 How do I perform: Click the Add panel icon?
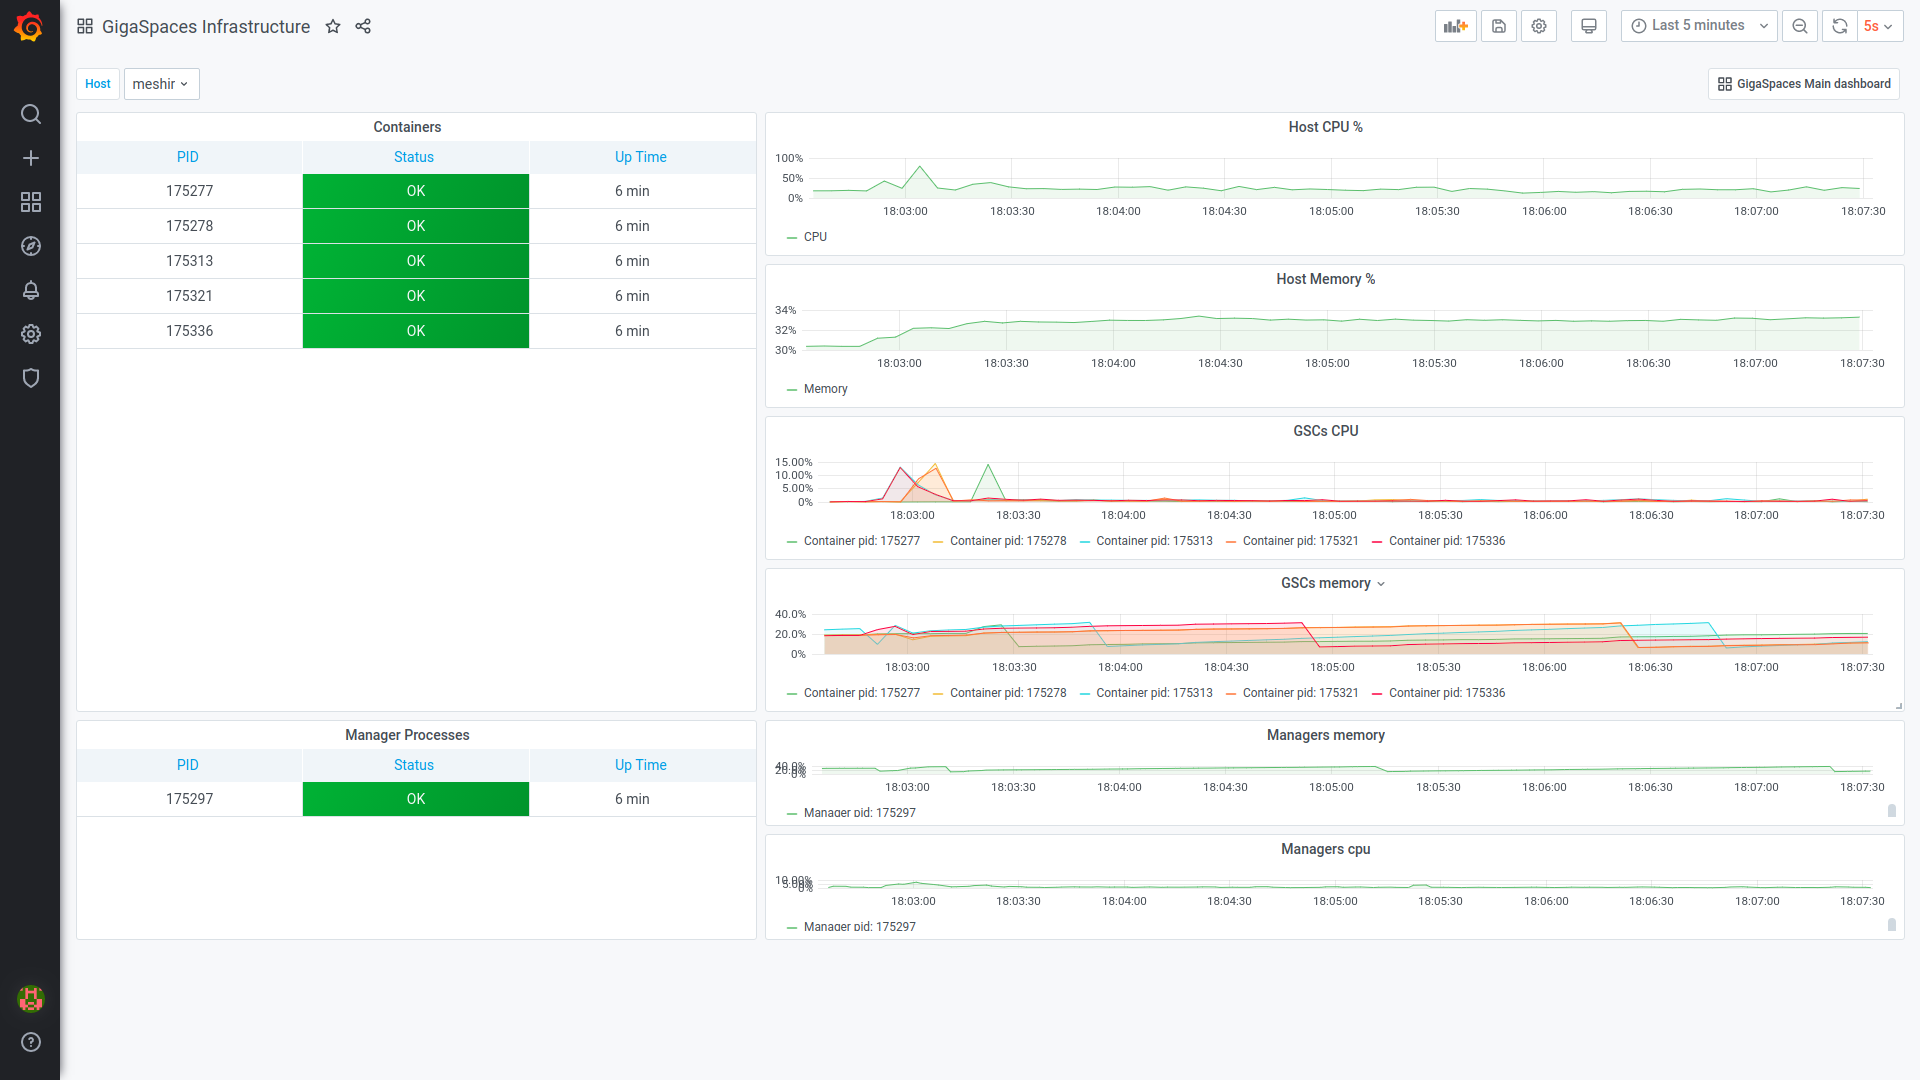coord(1456,26)
